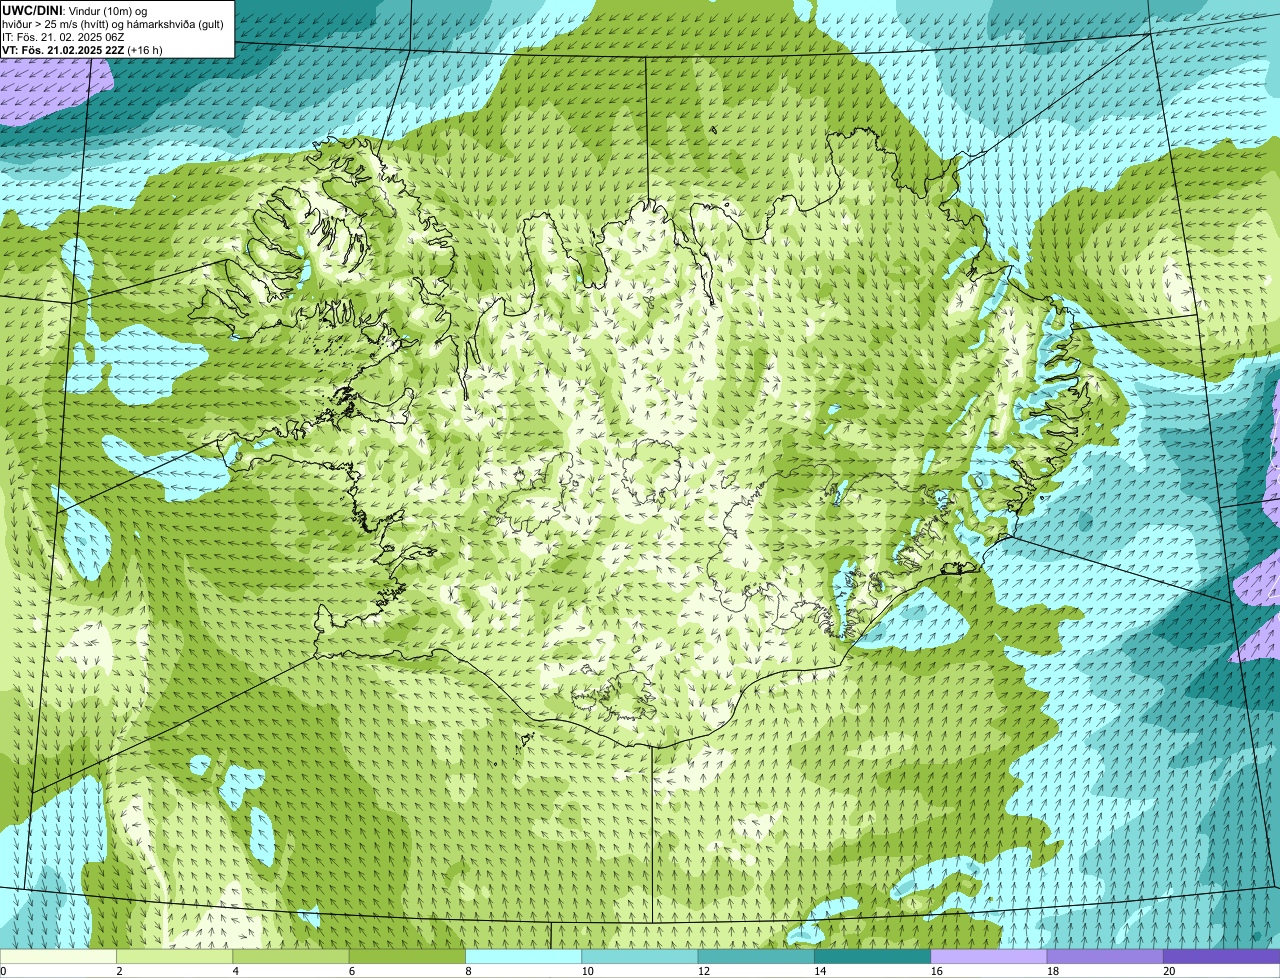Click the legend scale label '10'

pos(586,971)
